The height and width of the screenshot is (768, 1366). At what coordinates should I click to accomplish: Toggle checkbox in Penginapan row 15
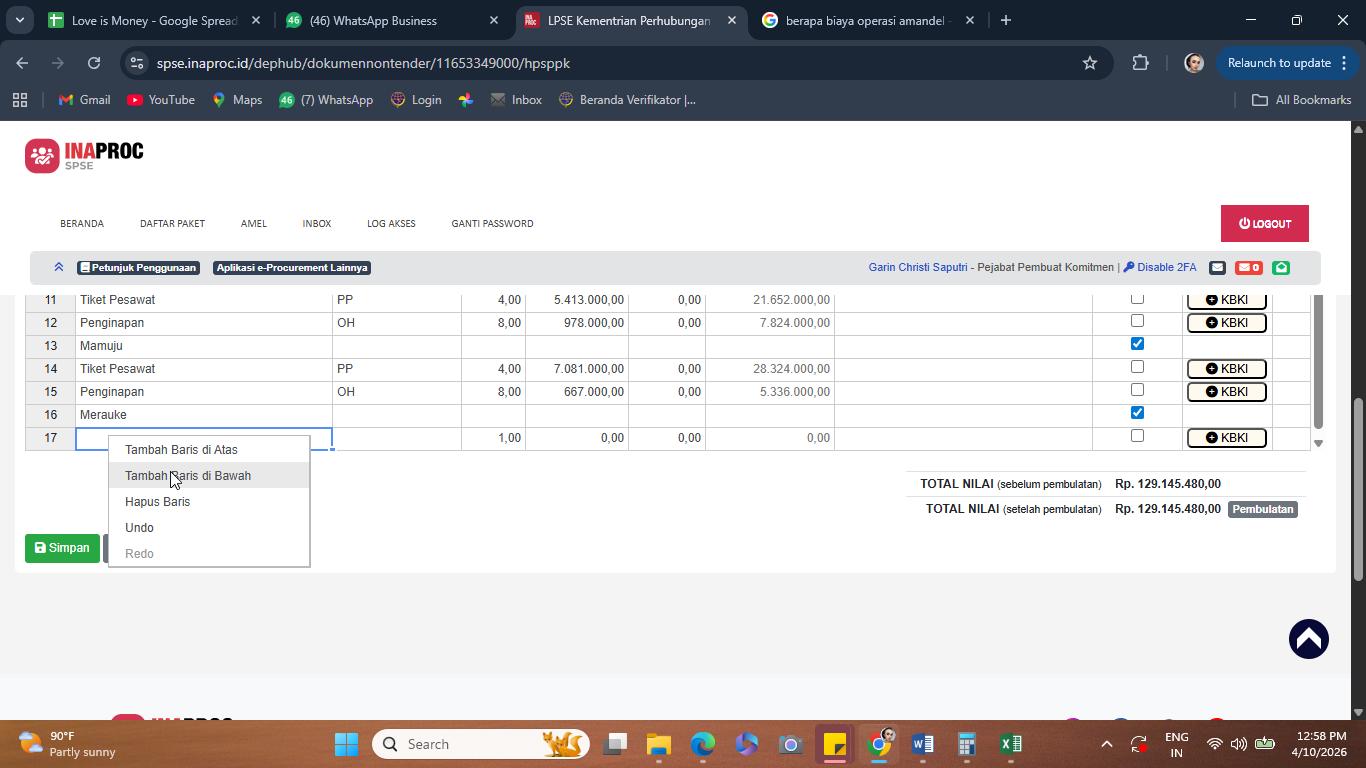[x=1137, y=390]
